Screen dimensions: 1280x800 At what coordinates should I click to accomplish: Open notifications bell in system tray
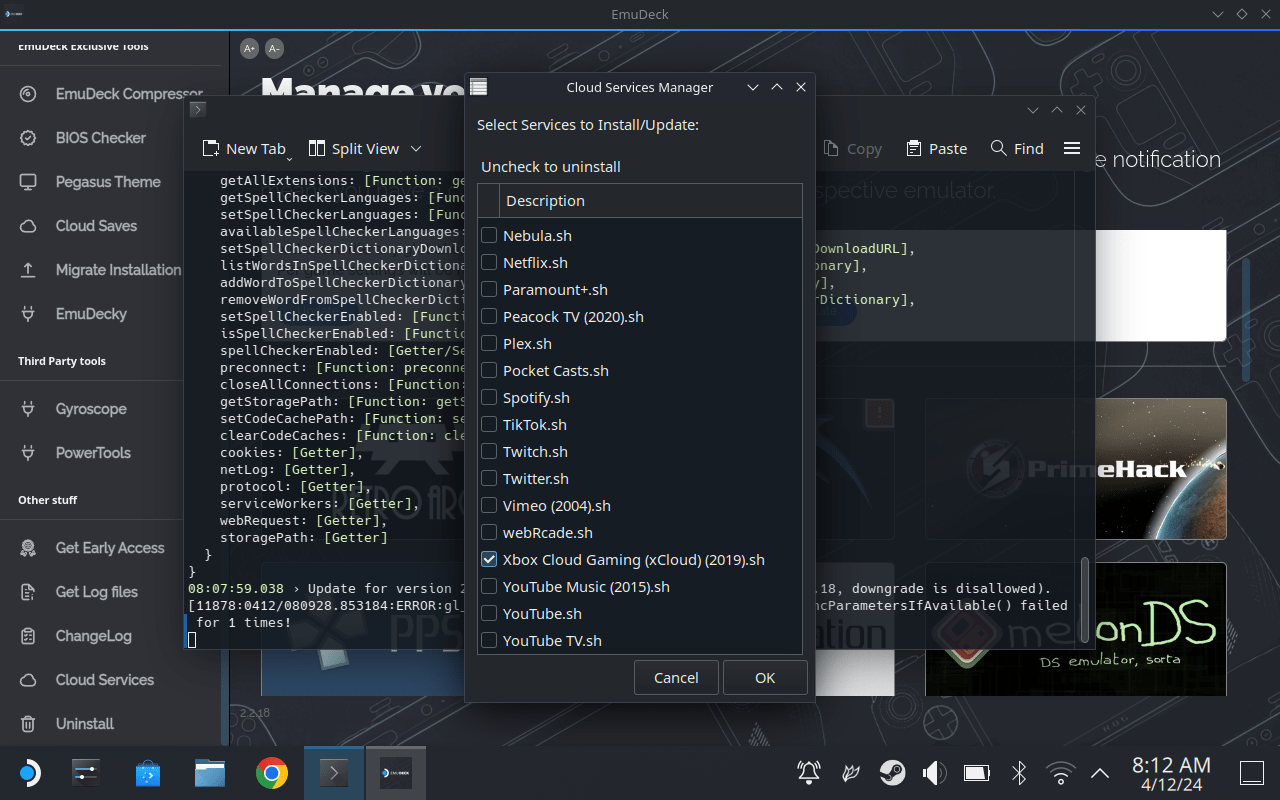809,773
